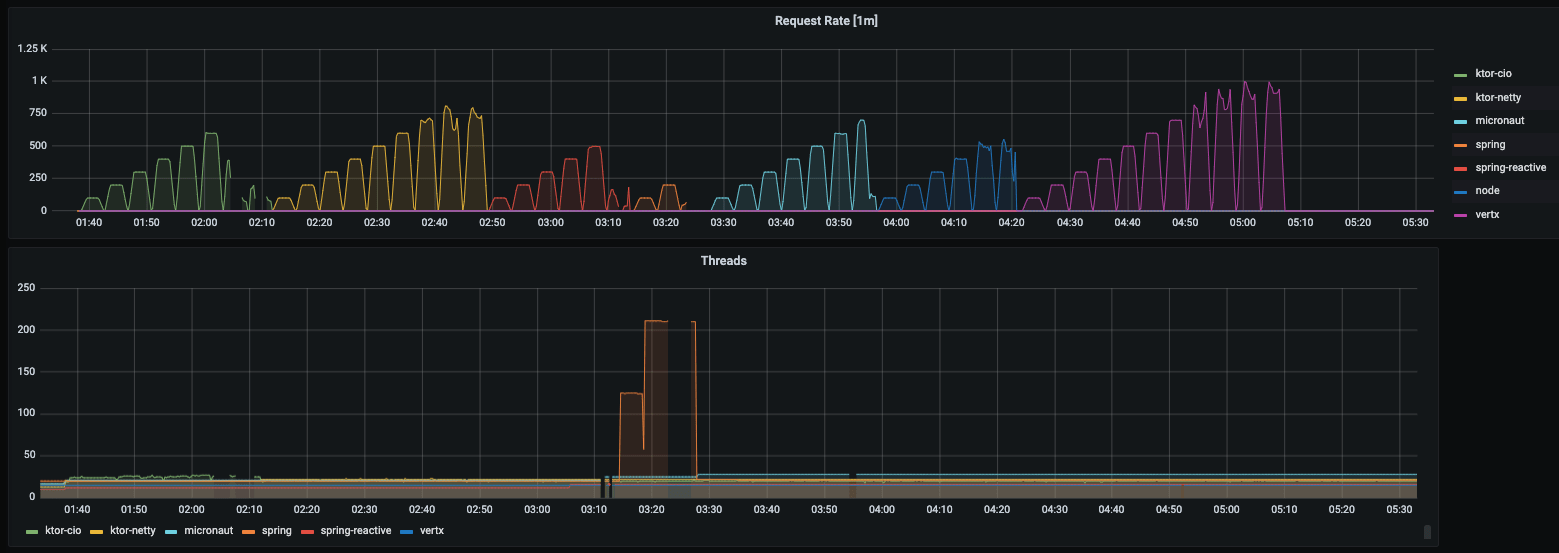Click ktor-cio color swatch in Threads legend
This screenshot has height=553, width=1559.
coord(32,531)
